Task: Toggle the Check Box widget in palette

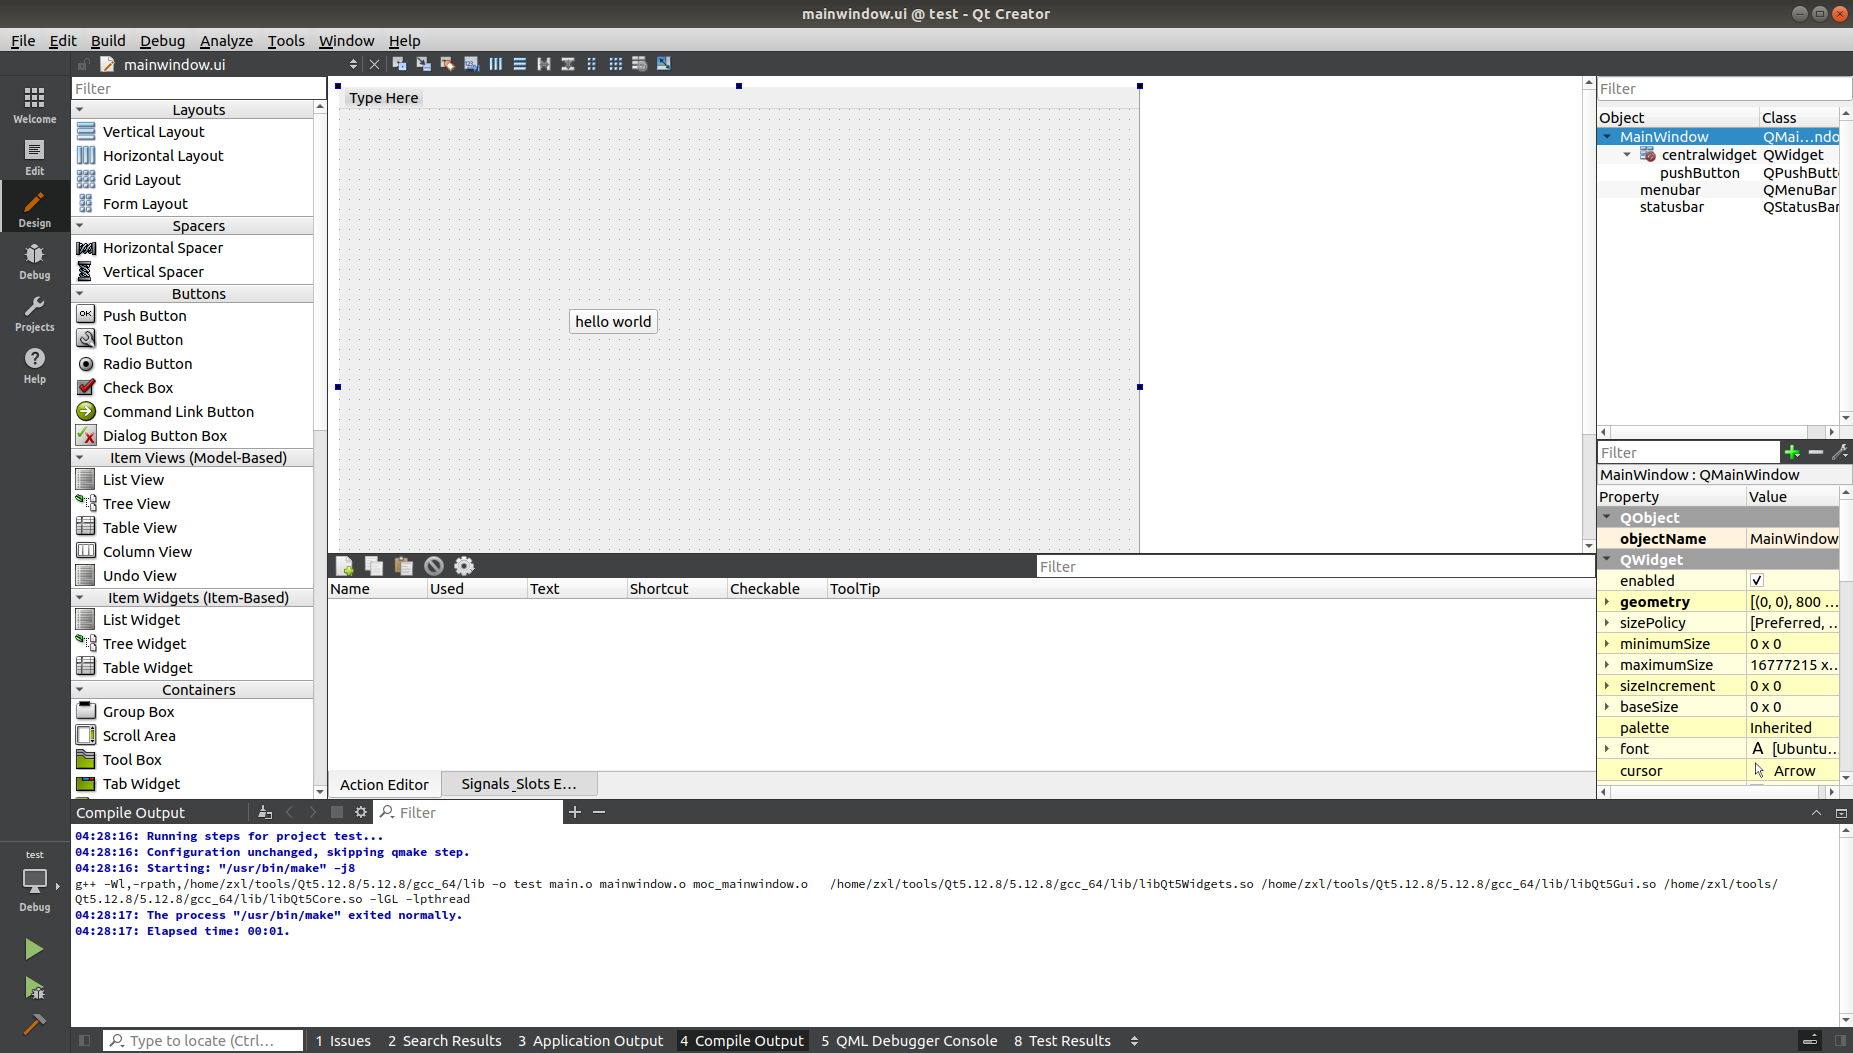Action: click(138, 387)
